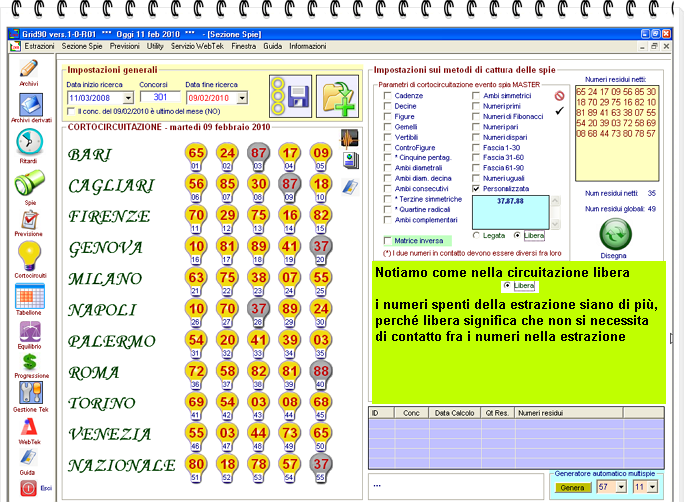Open the Ritardi clock icon
Screen dimensions: 684x502
point(28,143)
